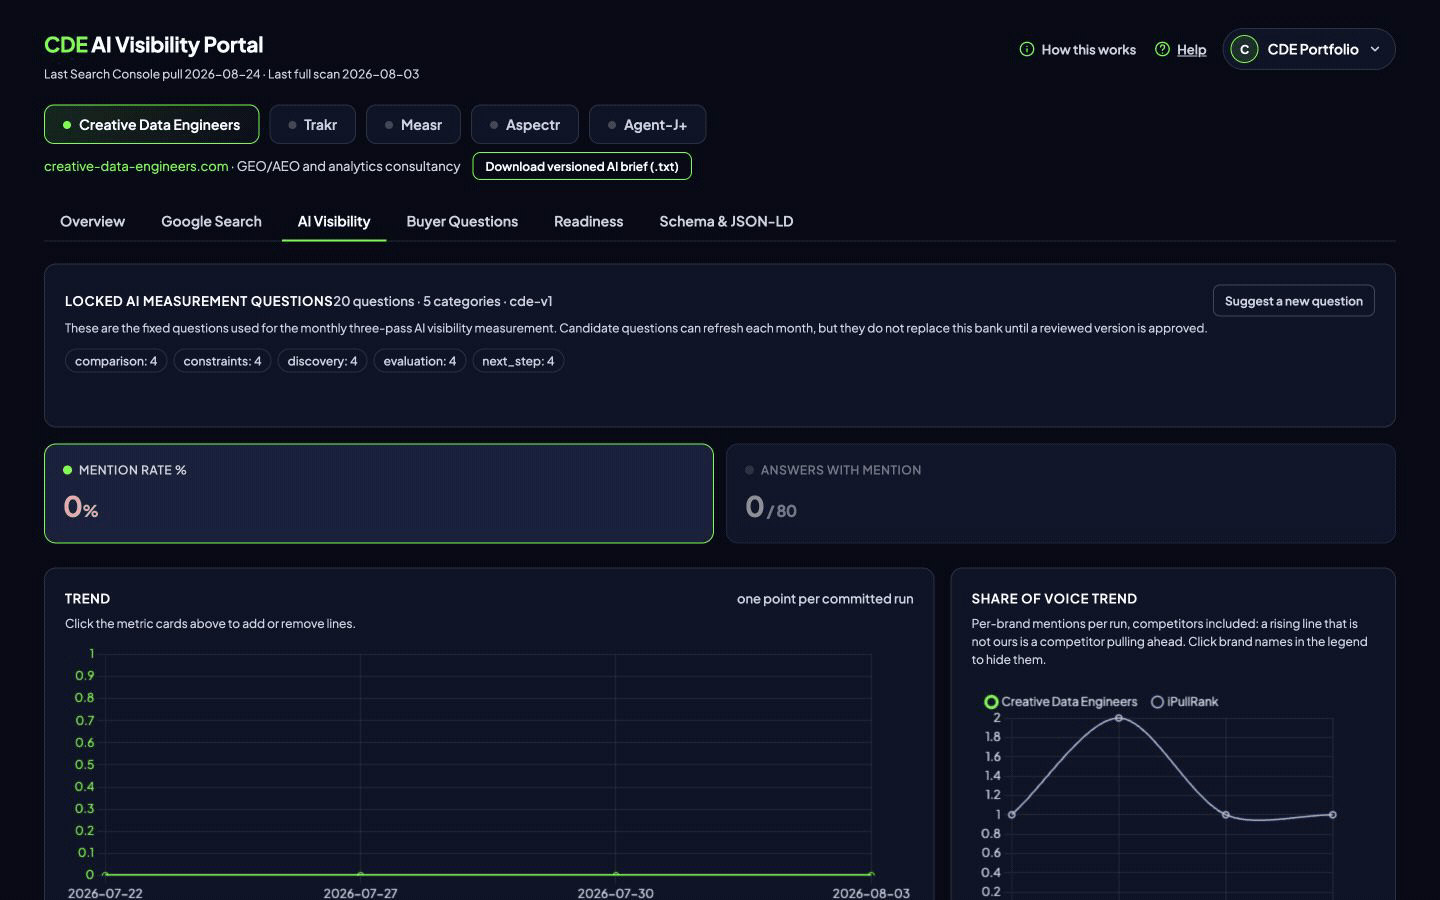
Task: Click the discovery: 4 category chip
Action: [322, 361]
